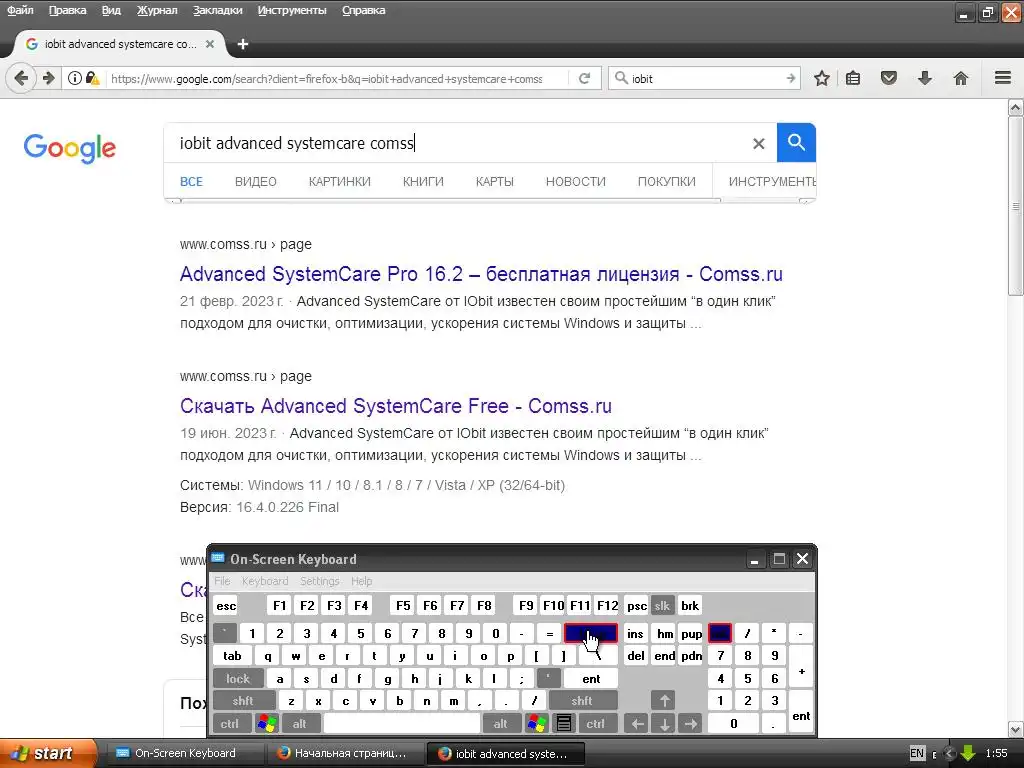The width and height of the screenshot is (1024, 768).
Task: Switch to Начальная страница taskbar button
Action: coord(345,753)
